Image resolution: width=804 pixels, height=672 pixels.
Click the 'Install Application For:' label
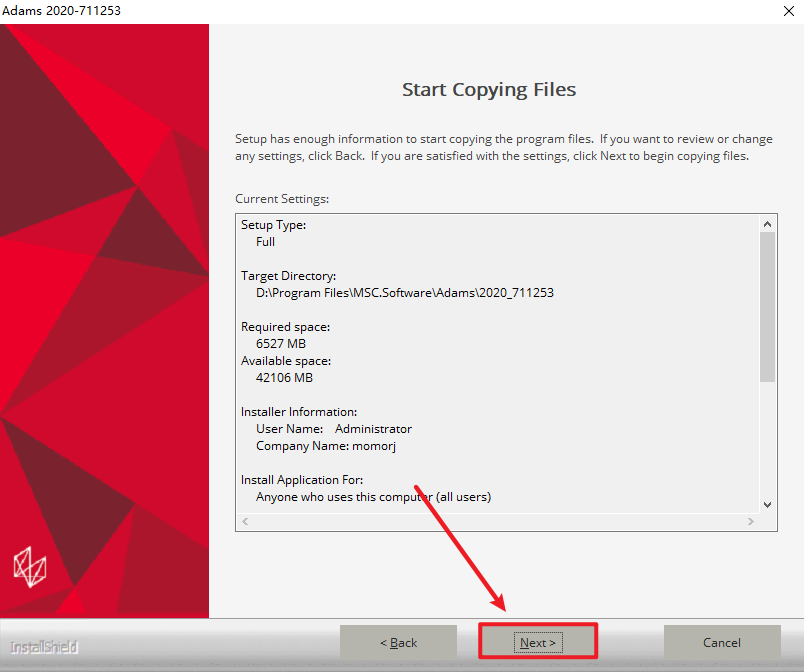[x=302, y=480]
